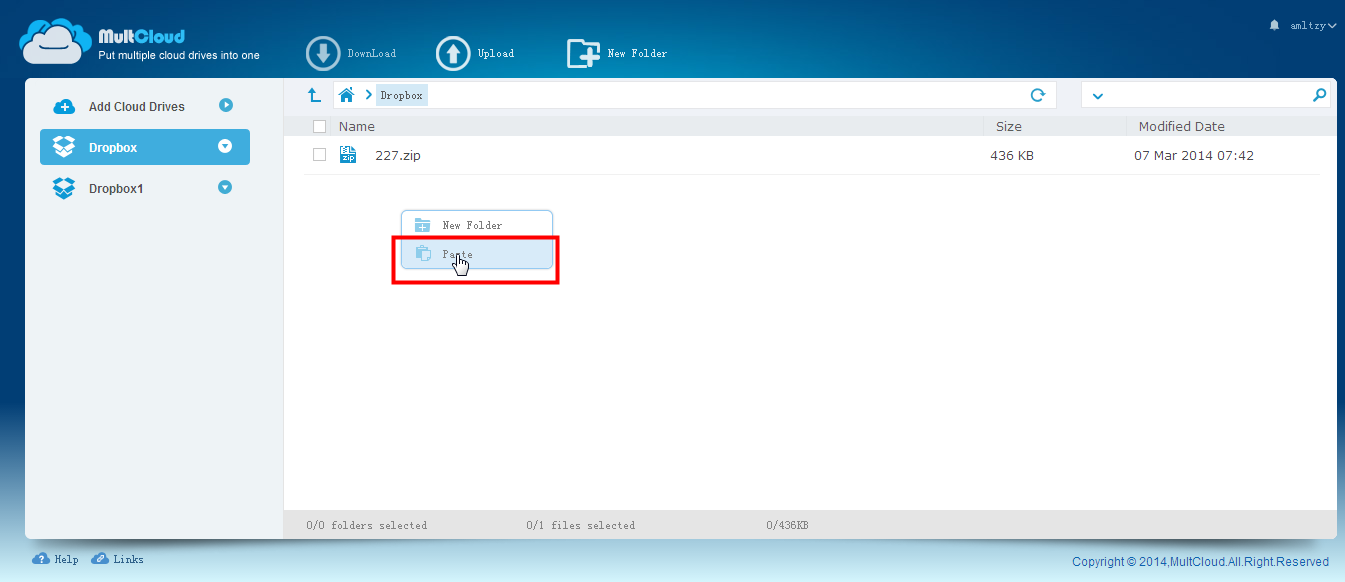Click Add Cloud Drives label
Image resolution: width=1345 pixels, height=582 pixels.
[x=137, y=107]
